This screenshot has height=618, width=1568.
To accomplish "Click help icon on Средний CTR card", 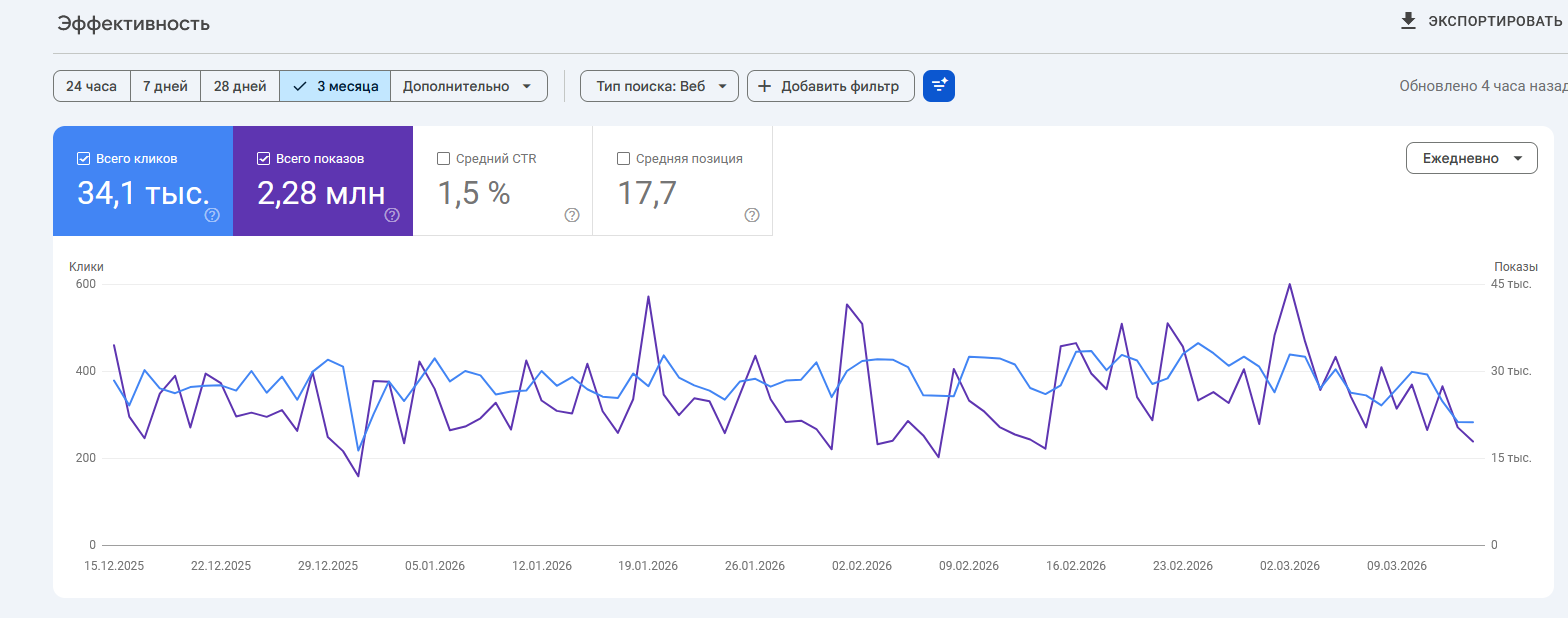I will pos(572,215).
